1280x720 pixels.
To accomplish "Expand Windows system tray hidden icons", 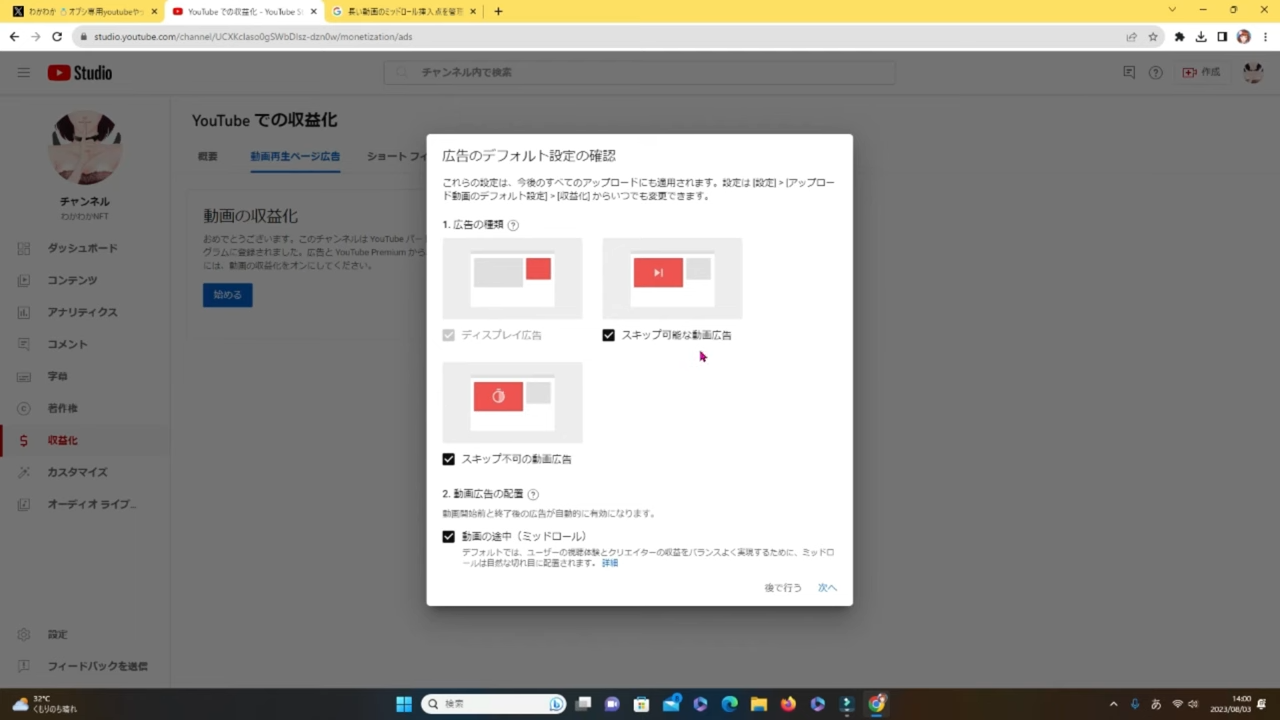I will click(1113, 704).
